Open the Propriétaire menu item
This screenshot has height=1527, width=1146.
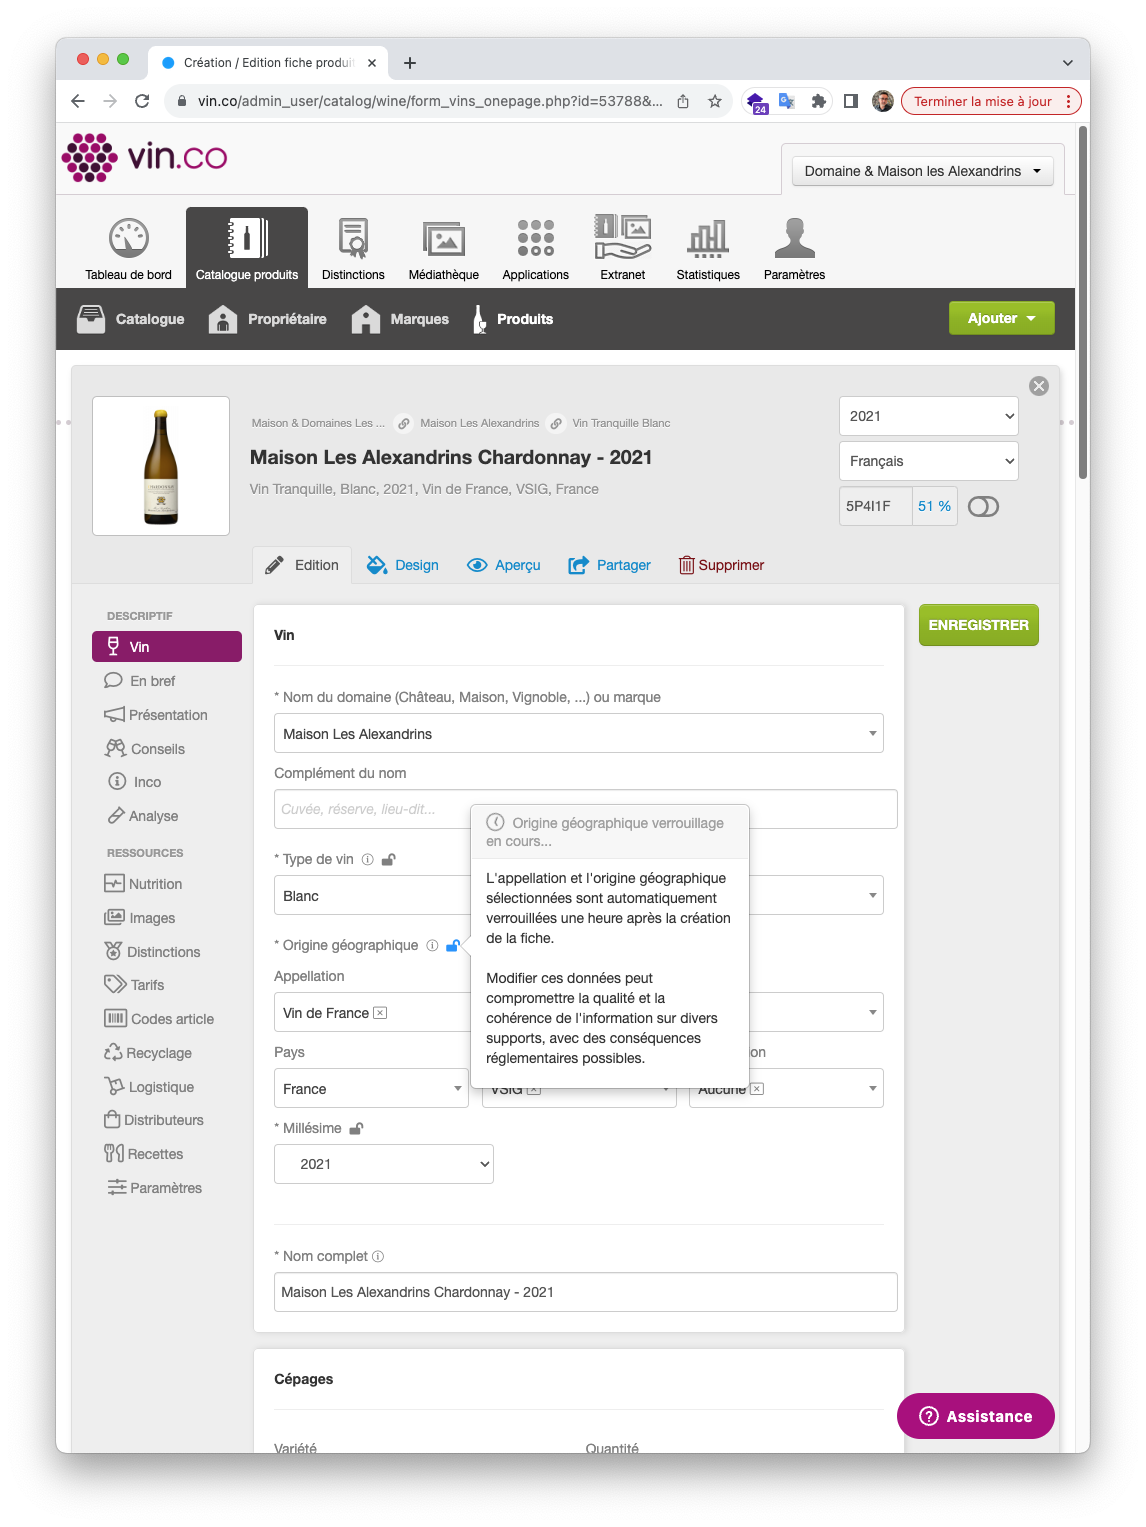click(x=268, y=319)
